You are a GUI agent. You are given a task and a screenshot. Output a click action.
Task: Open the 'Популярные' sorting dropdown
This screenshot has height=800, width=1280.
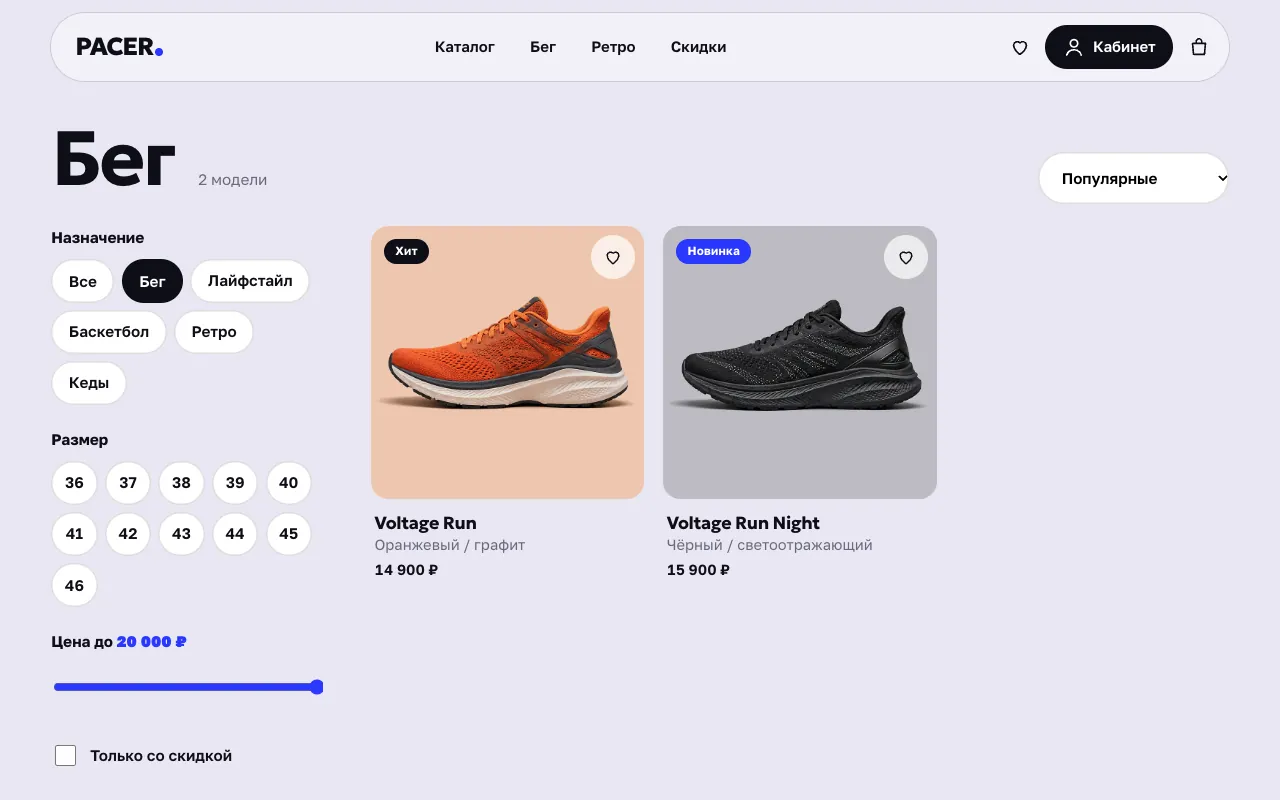click(x=1134, y=178)
